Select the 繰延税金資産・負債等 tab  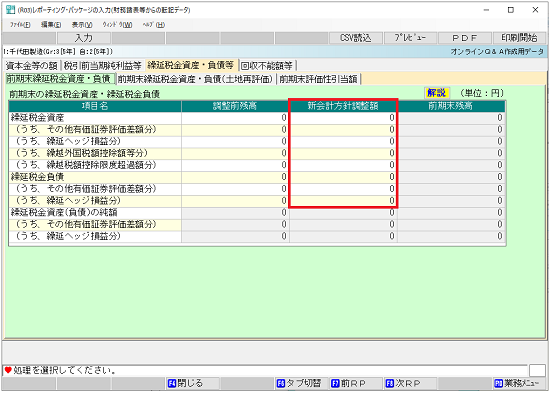point(191,65)
